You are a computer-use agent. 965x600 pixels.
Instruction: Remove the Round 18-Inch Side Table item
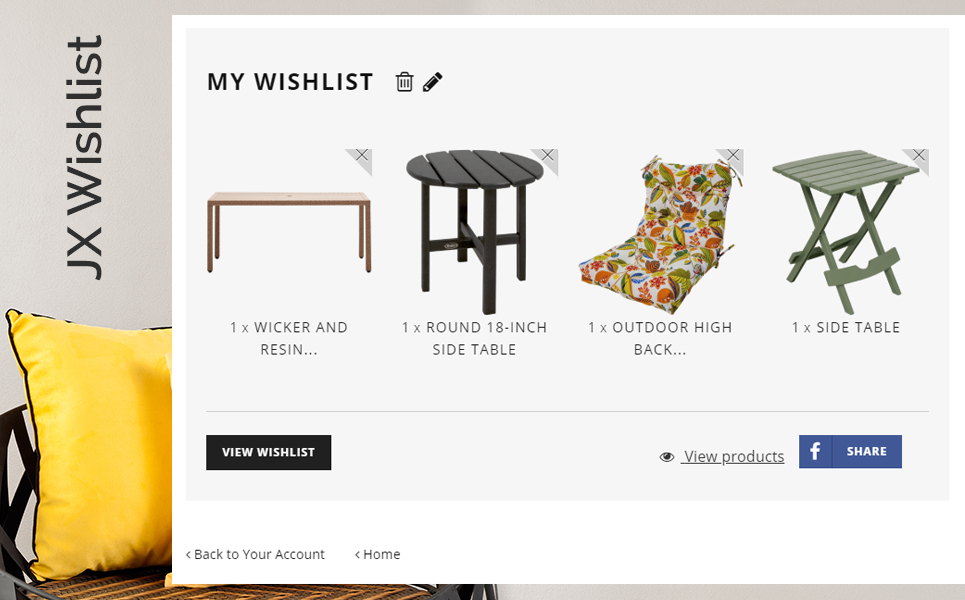pos(548,156)
